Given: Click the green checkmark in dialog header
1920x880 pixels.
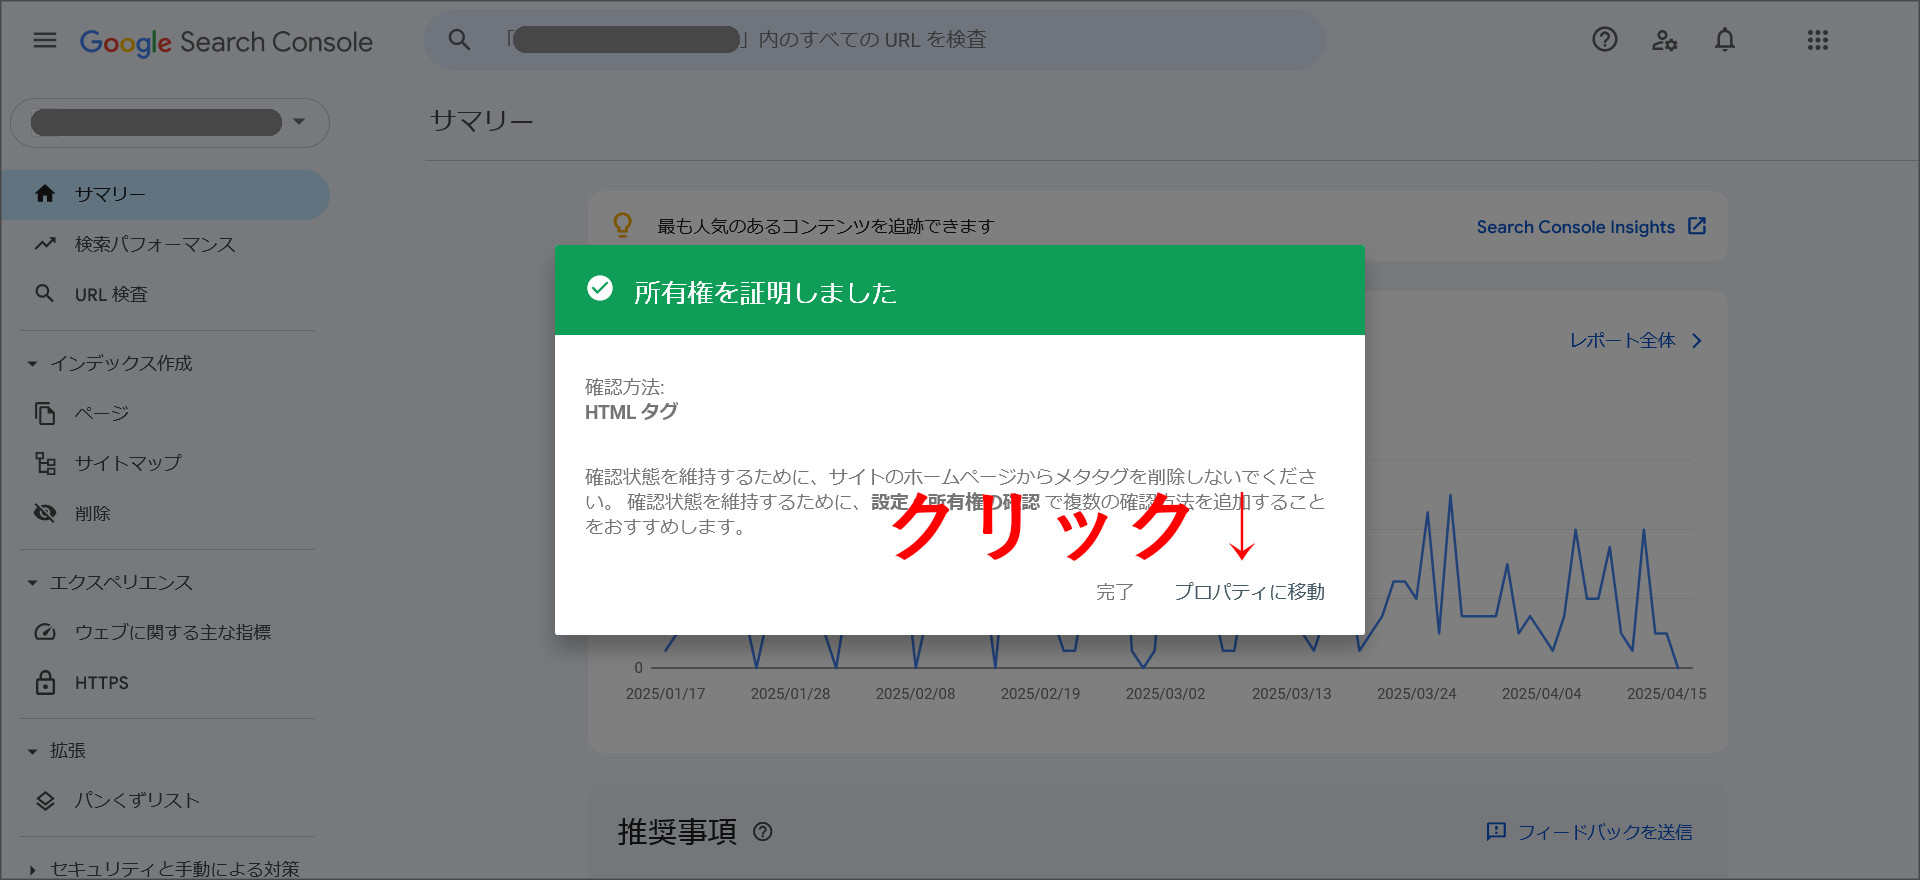Looking at the screenshot, I should point(600,289).
